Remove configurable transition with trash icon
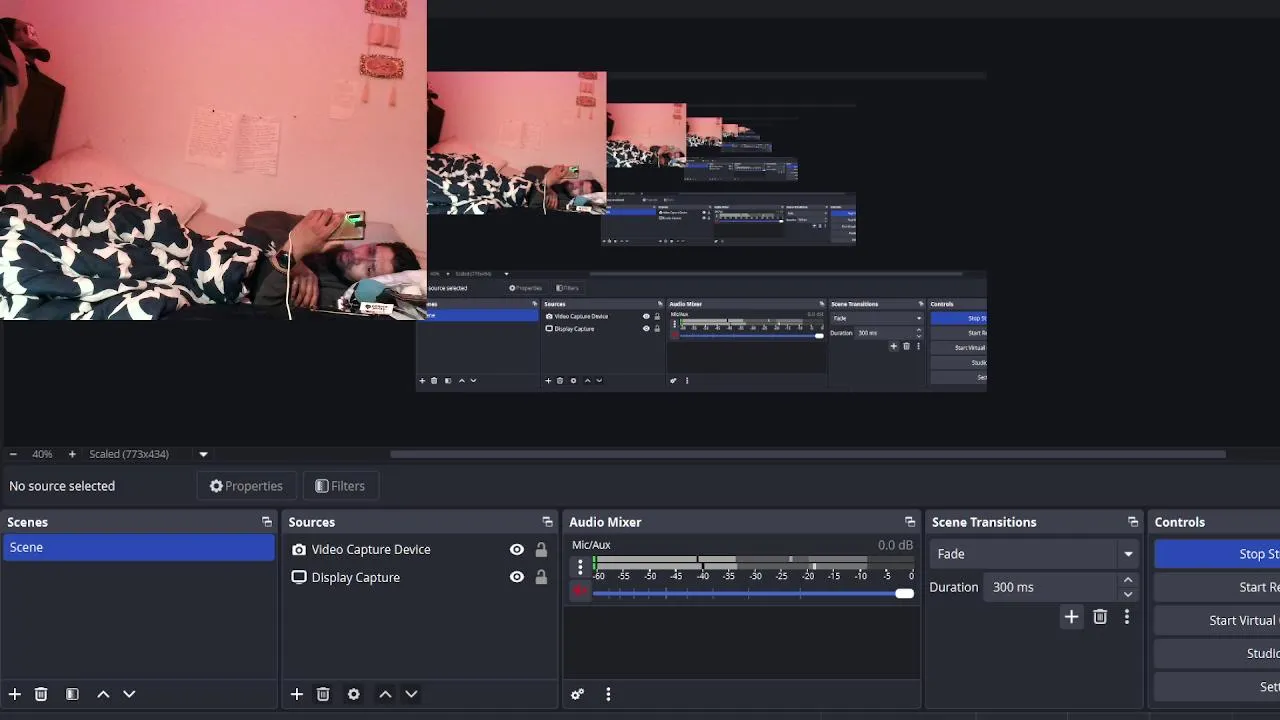The width and height of the screenshot is (1280, 720). pos(1100,617)
